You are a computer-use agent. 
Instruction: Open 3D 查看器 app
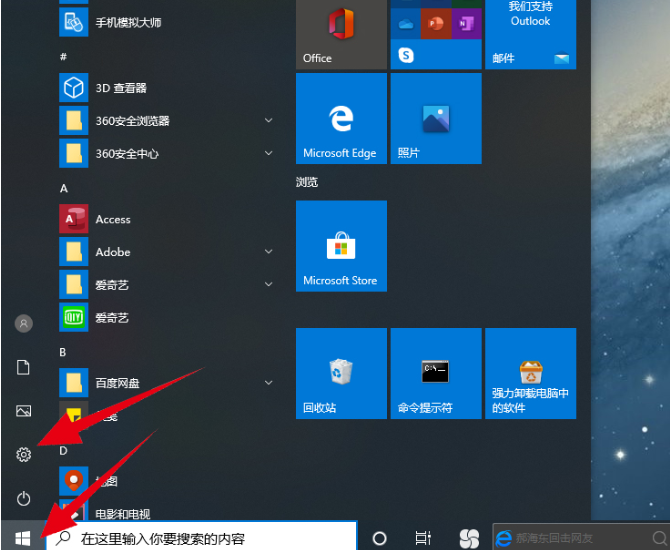pyautogui.click(x=166, y=88)
